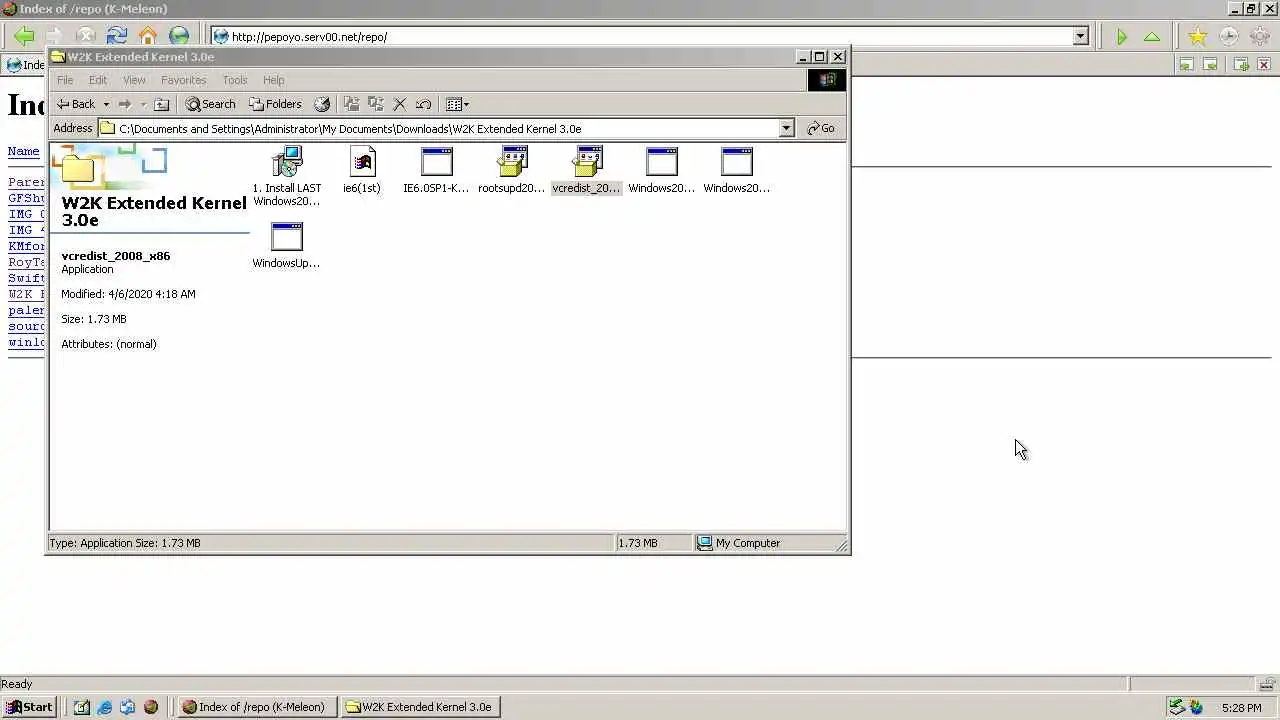Open Explorer View menu

tap(134, 80)
